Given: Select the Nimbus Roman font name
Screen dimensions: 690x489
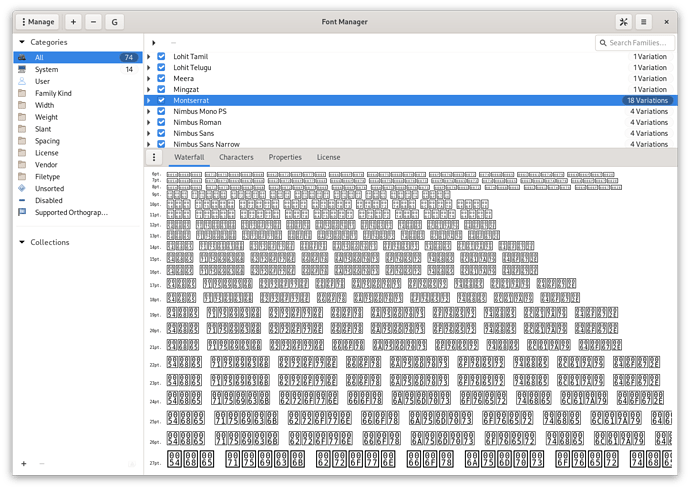Looking at the screenshot, I should click(x=197, y=122).
